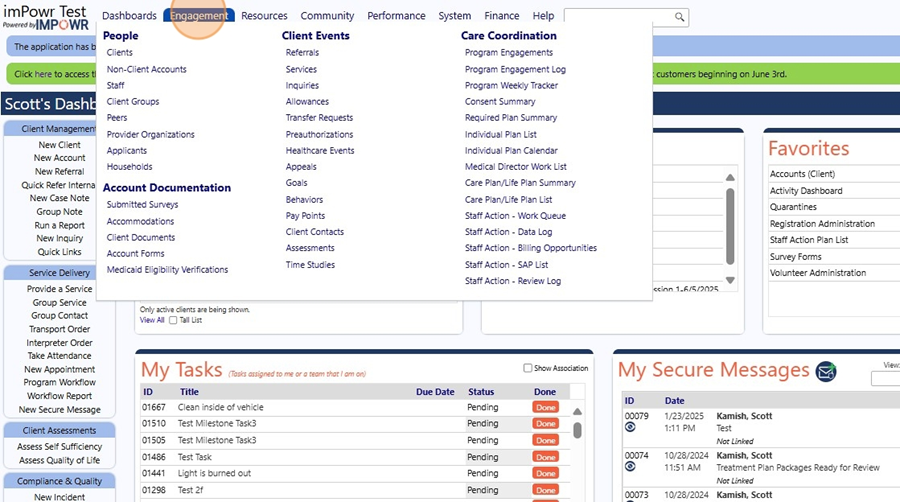Open Individual Plan Calendar
Viewport: 900px width, 502px height.
coord(511,150)
